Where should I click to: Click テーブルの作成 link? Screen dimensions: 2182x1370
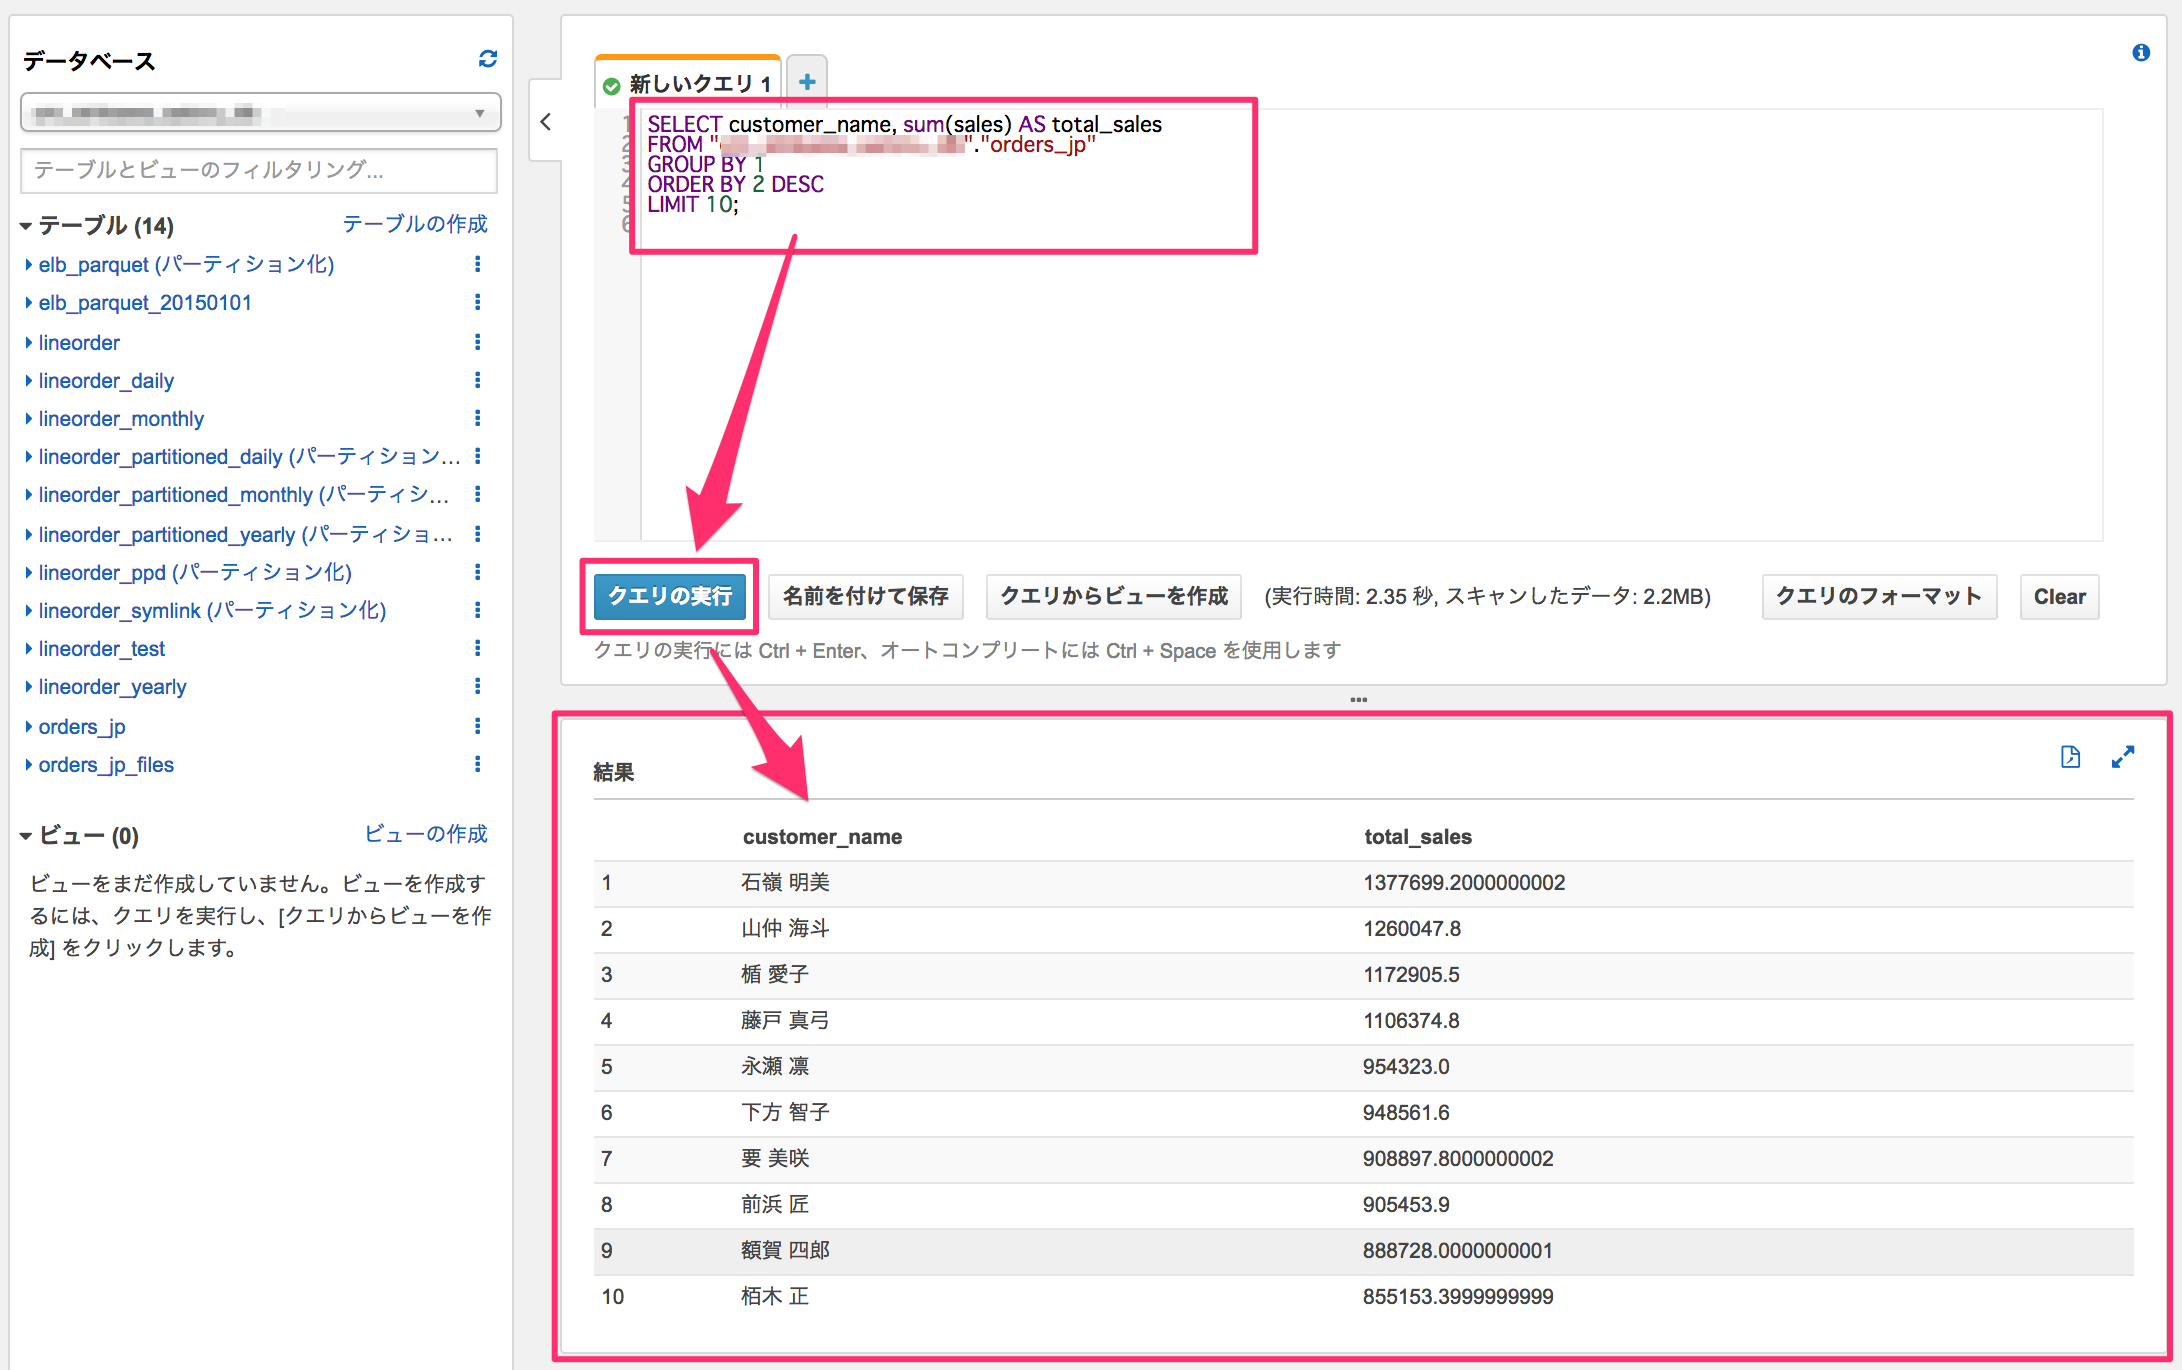pos(415,224)
